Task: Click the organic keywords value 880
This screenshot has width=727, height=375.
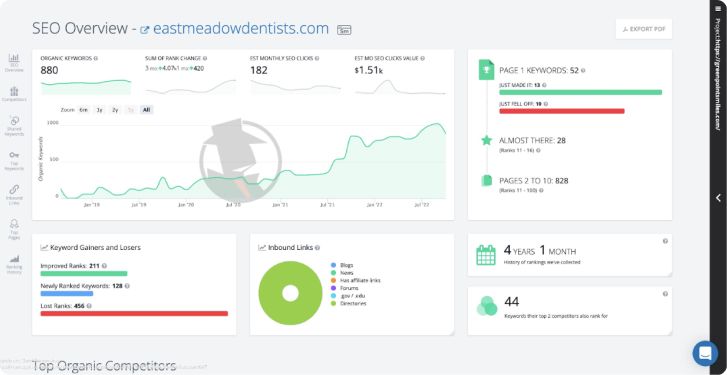Action: click(50, 70)
